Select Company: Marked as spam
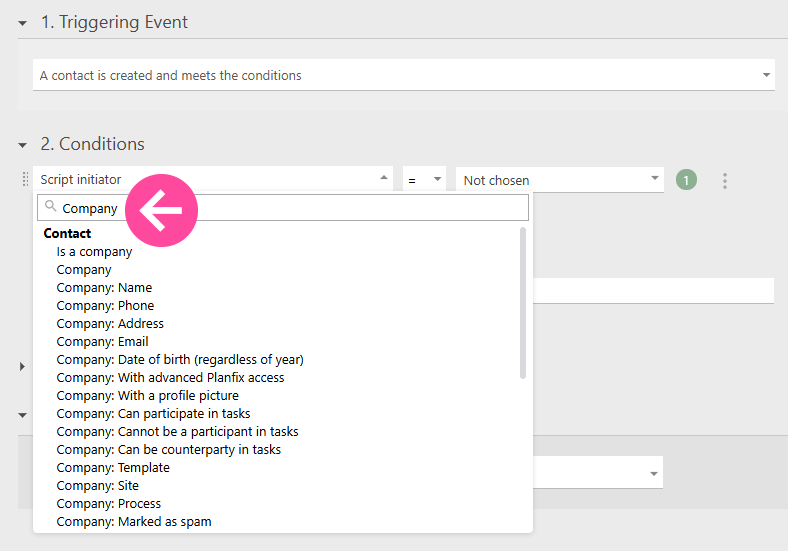Viewport: 788px width, 551px height. click(133, 522)
